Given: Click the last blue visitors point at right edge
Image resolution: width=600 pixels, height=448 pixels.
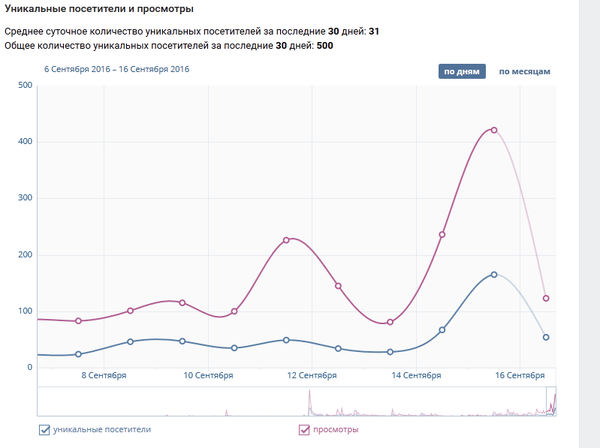Looking at the screenshot, I should click(x=546, y=337).
